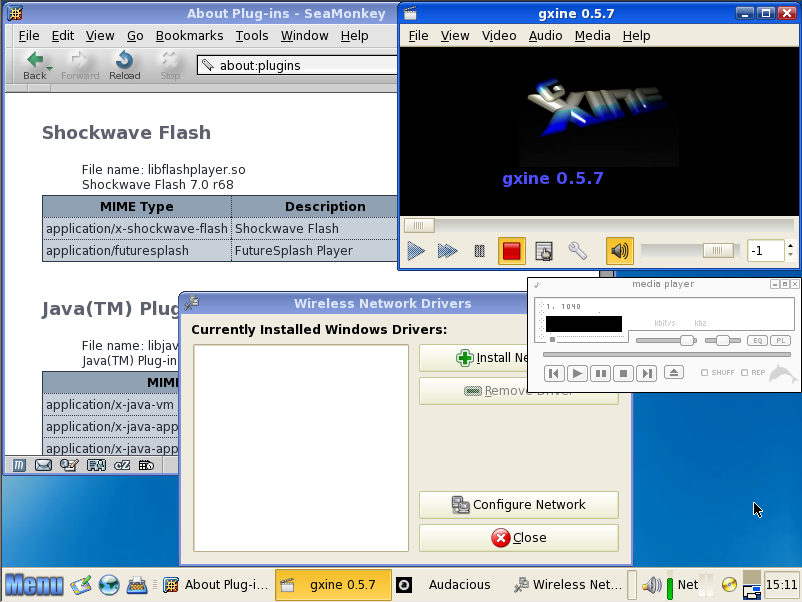Open the Audio menu in gxine
Image resolution: width=802 pixels, height=602 pixels.
click(x=545, y=36)
